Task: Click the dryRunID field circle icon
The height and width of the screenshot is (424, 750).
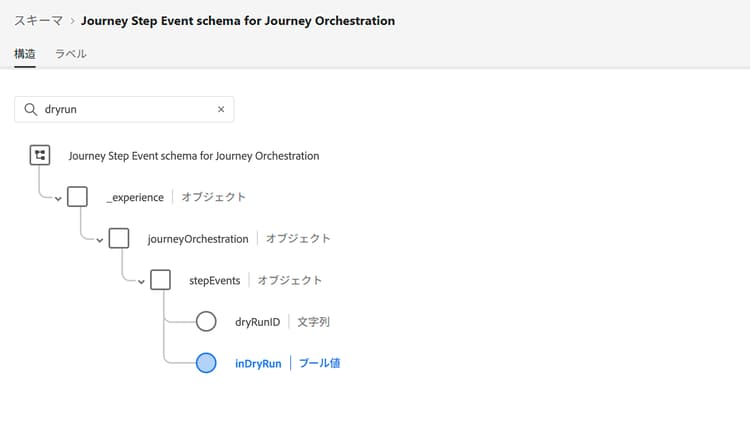Action: 206,322
